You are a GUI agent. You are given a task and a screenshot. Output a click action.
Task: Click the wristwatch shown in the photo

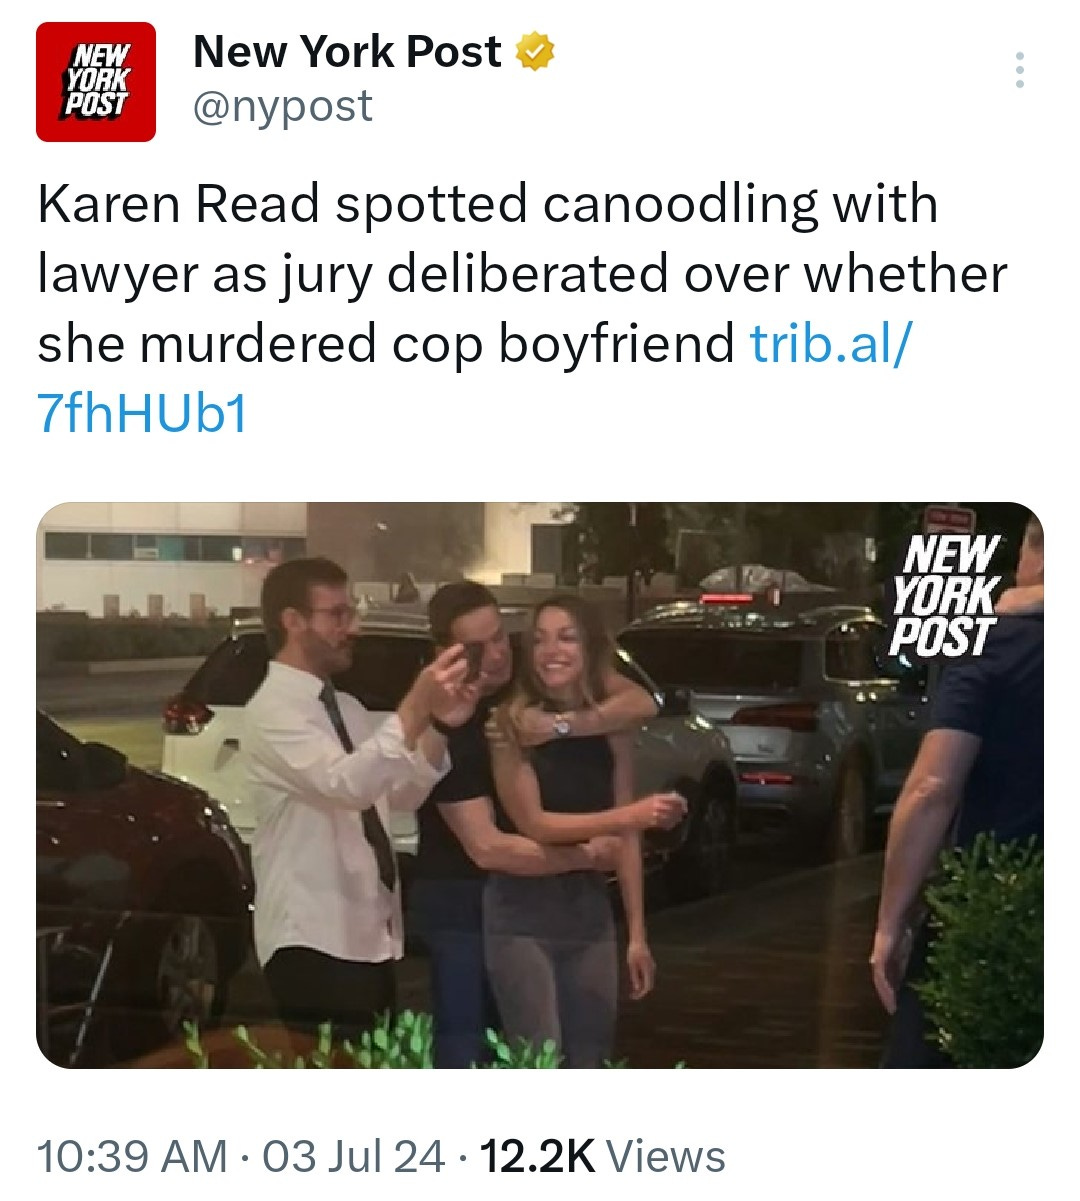tap(561, 723)
